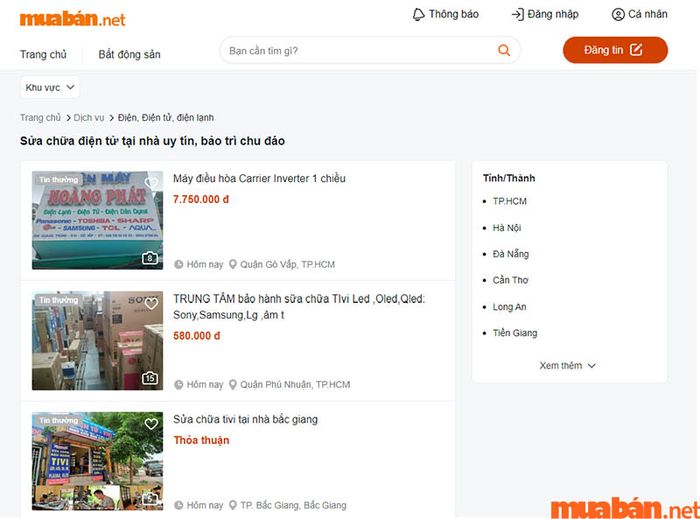
Task: Open Đăng nhập login page
Action: (545, 14)
